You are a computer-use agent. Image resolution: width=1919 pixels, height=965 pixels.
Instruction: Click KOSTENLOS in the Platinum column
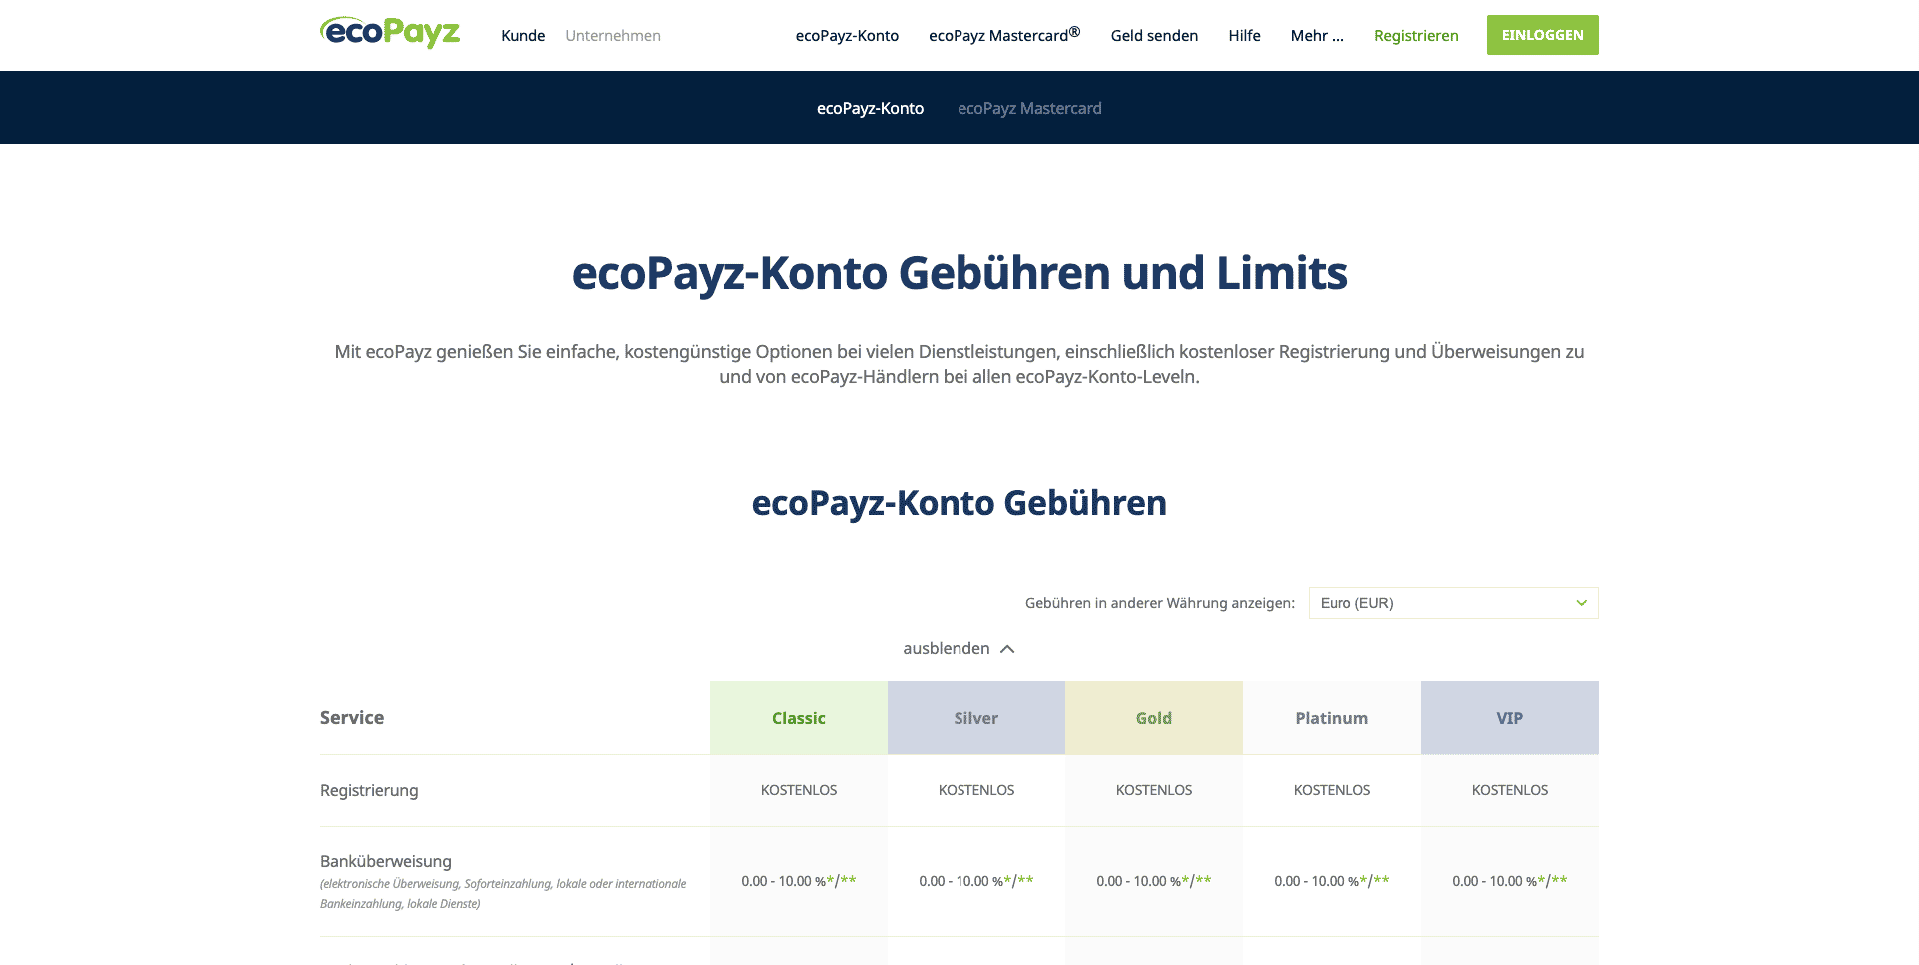(1332, 790)
